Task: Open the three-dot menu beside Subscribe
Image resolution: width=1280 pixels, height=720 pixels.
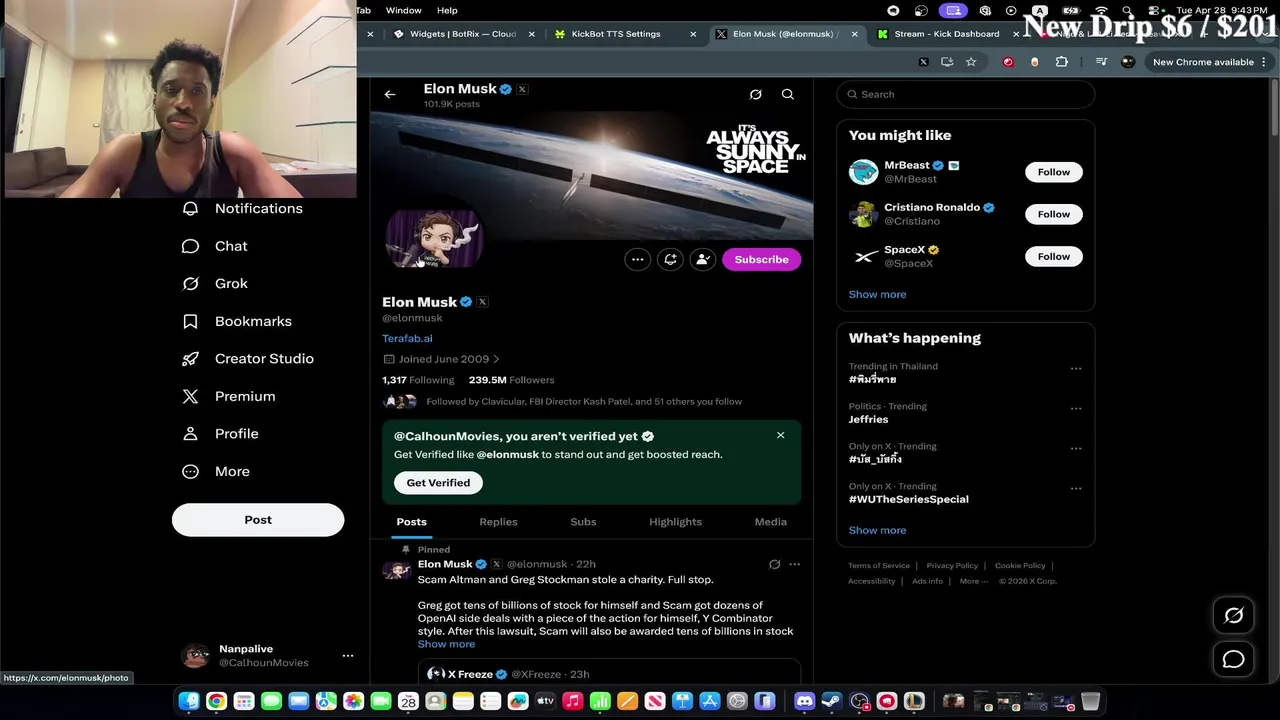Action: [x=637, y=259]
